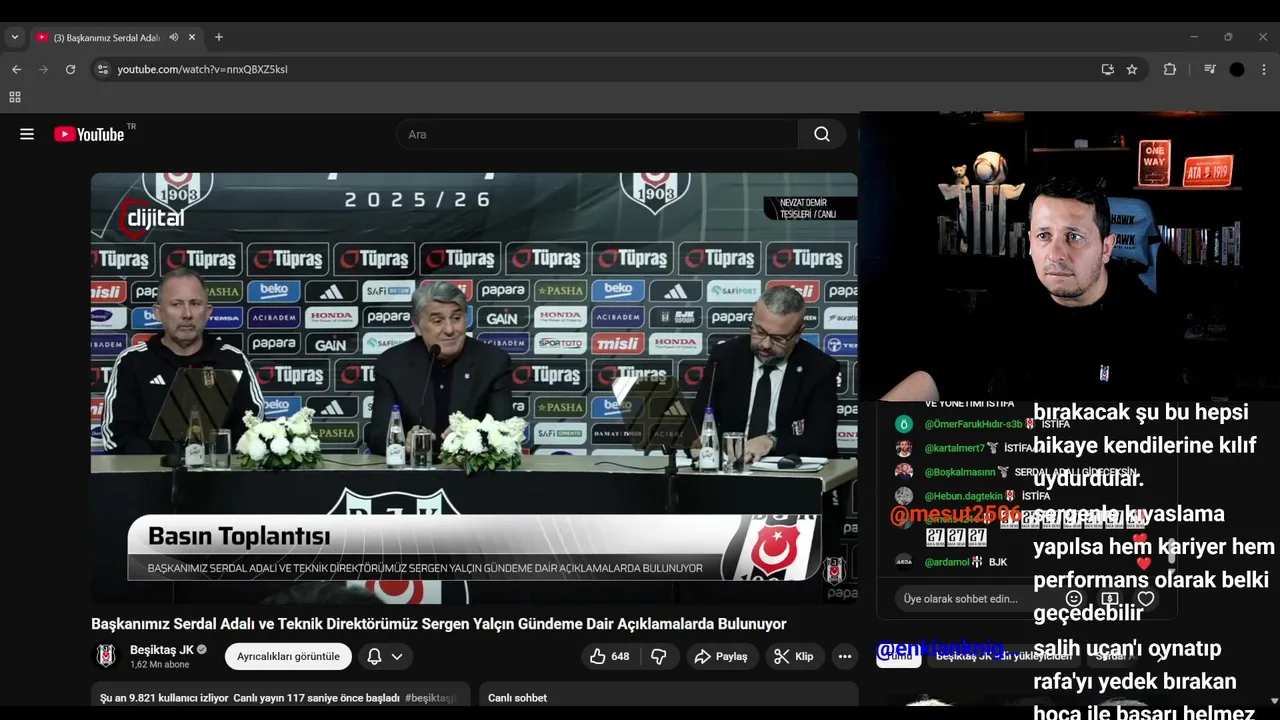Bookmark this page with star icon
The height and width of the screenshot is (720, 1280).
(x=1132, y=69)
